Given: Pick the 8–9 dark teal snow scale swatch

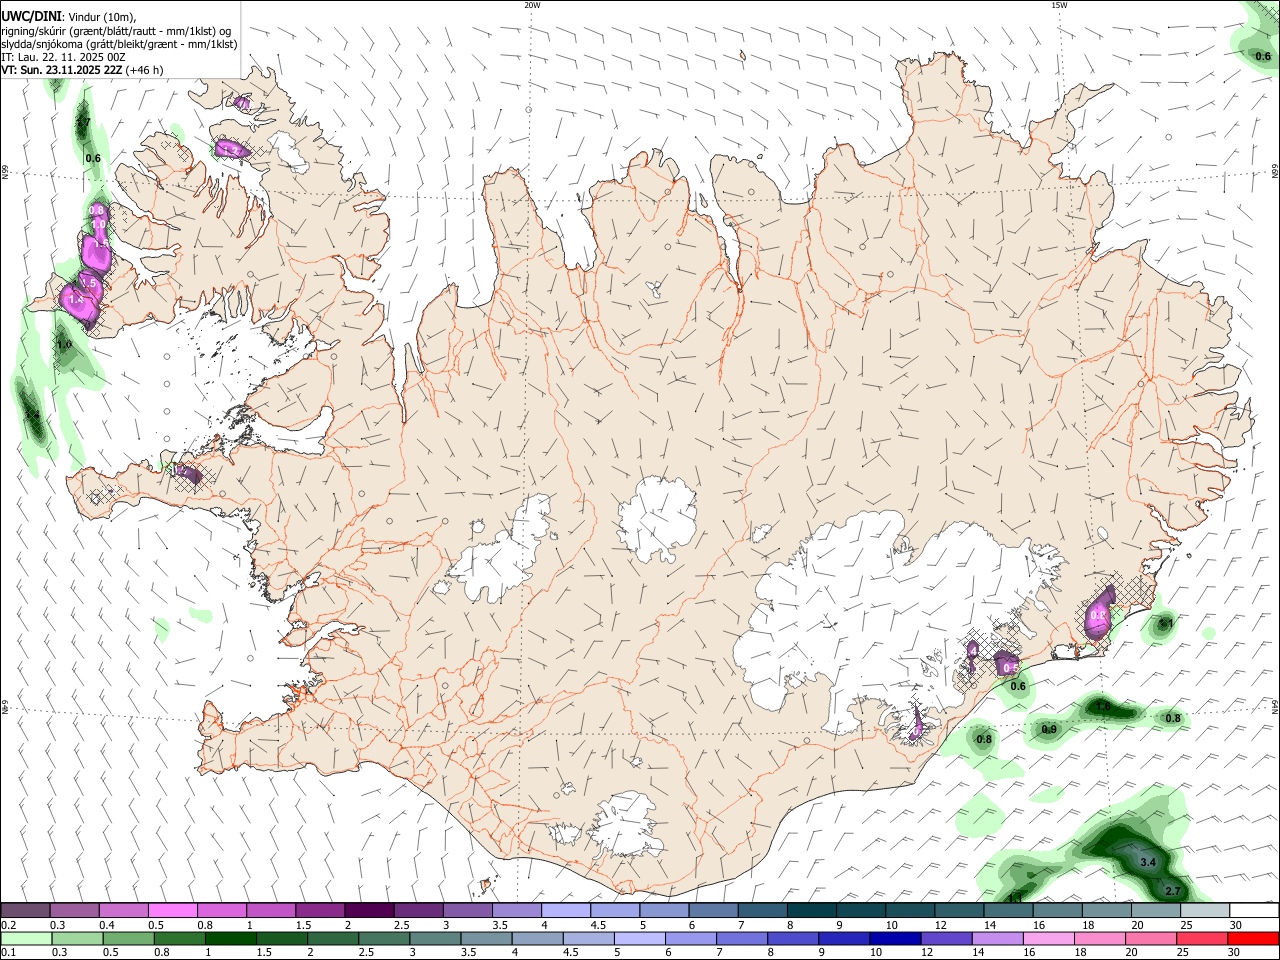Looking at the screenshot, I should [x=812, y=911].
